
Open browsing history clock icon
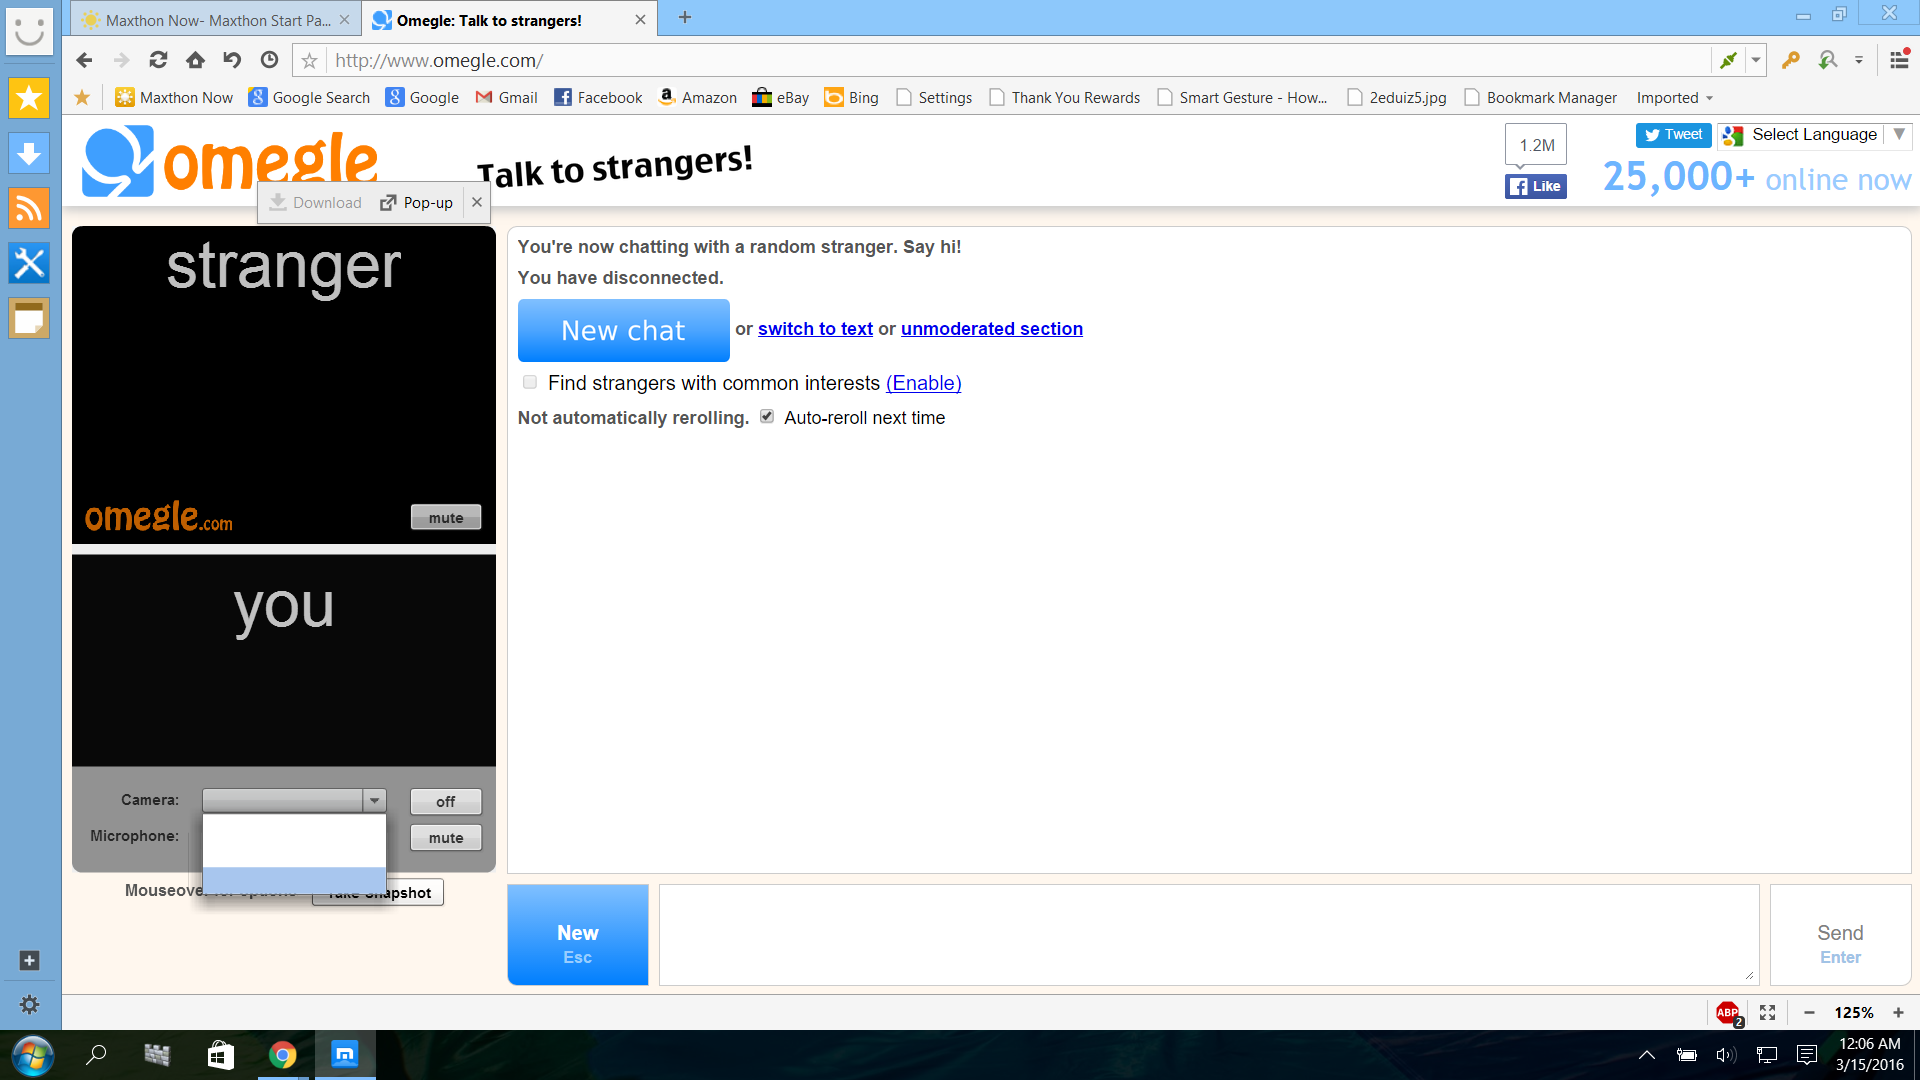tap(269, 60)
